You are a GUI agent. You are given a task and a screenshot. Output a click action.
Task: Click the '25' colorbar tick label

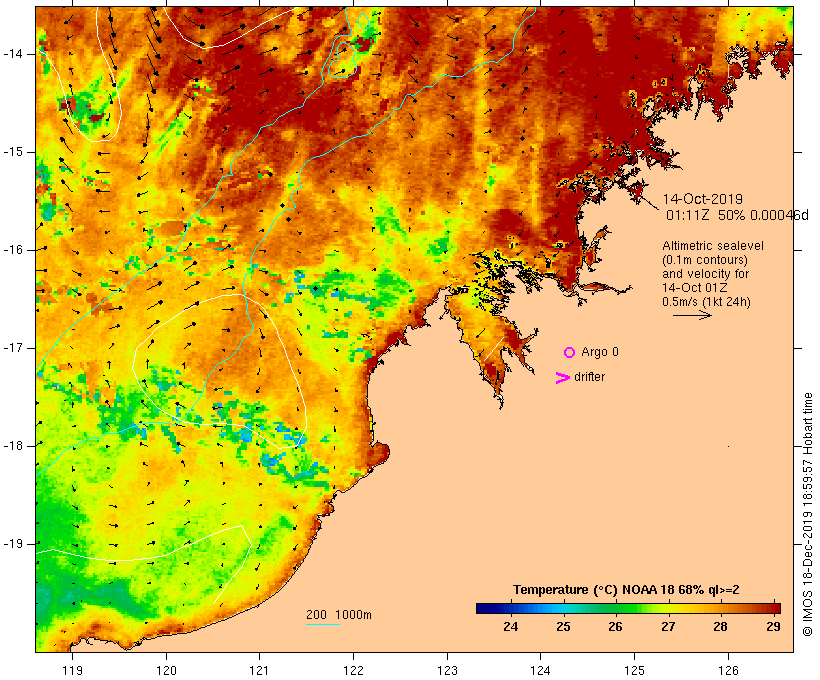point(563,627)
